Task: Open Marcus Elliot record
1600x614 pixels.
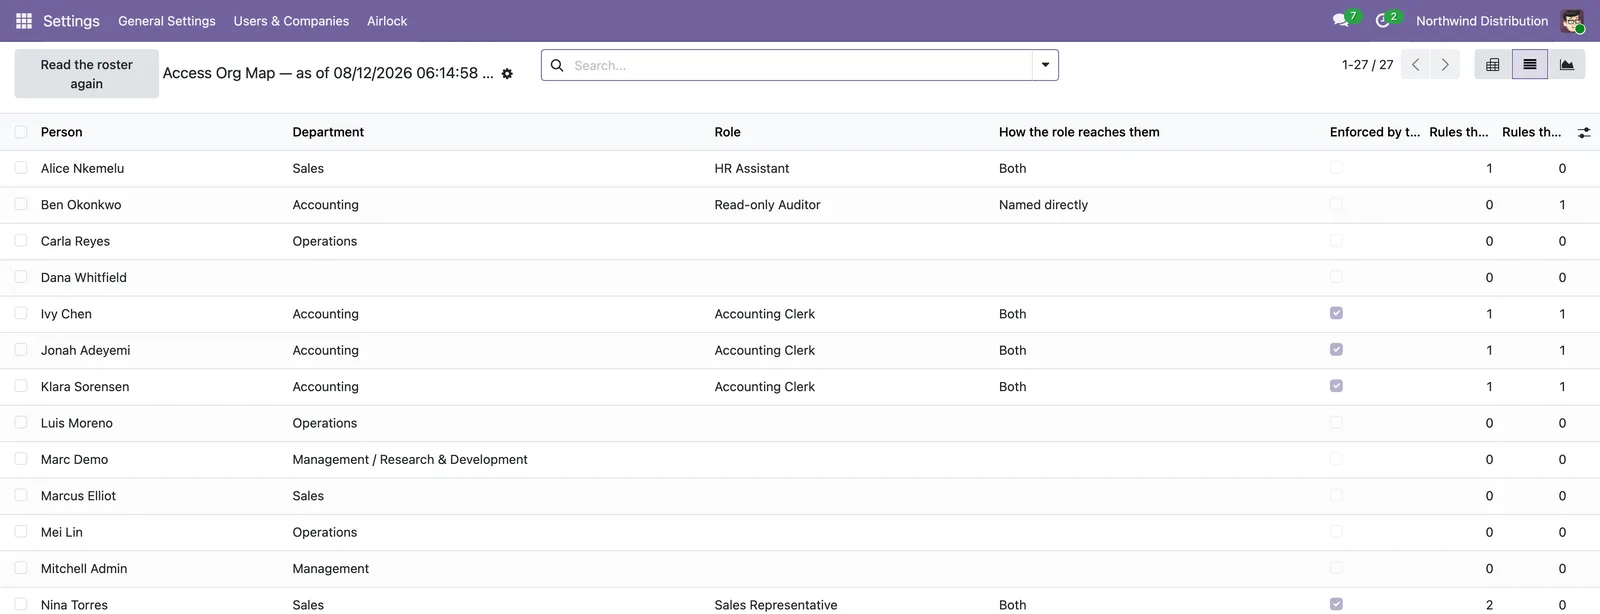Action: [x=78, y=496]
